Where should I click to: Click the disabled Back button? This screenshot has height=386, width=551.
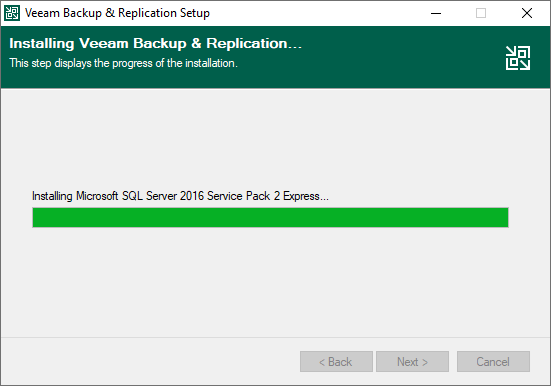(336, 361)
